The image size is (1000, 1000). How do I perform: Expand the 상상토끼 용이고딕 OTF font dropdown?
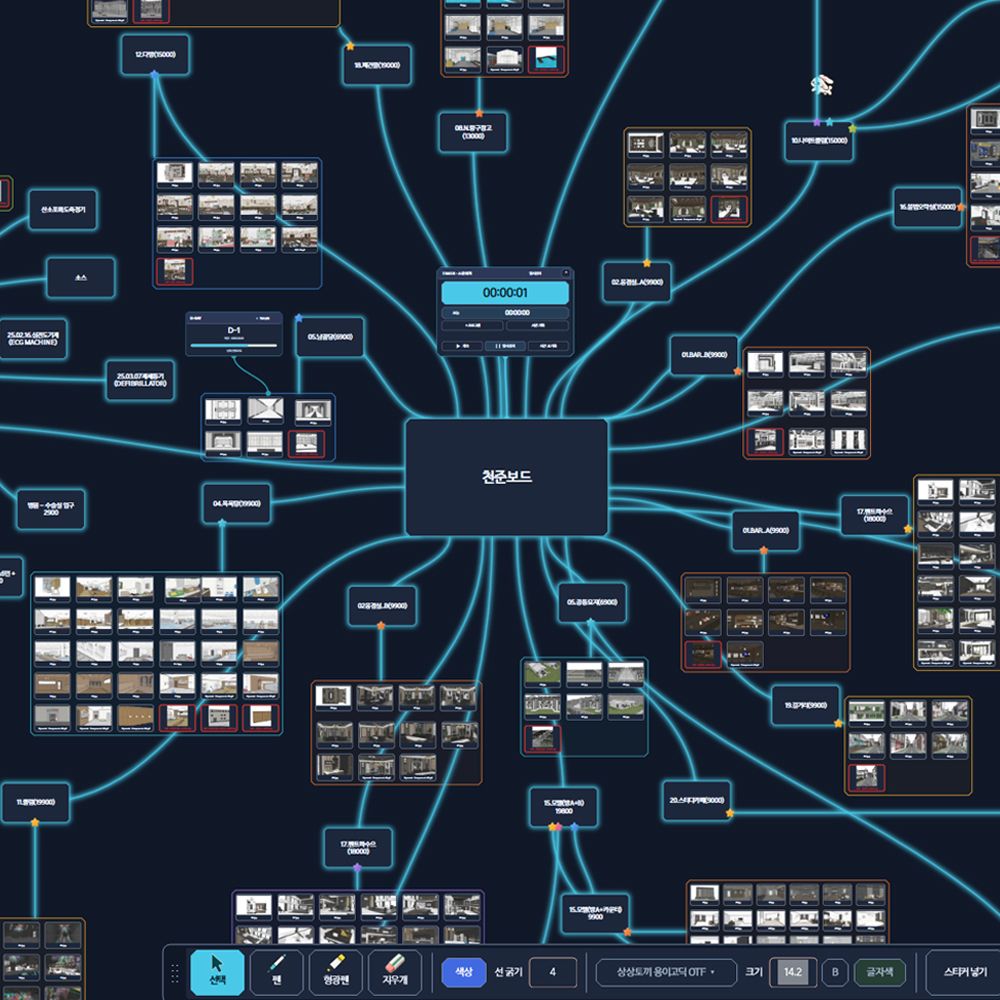coord(666,972)
